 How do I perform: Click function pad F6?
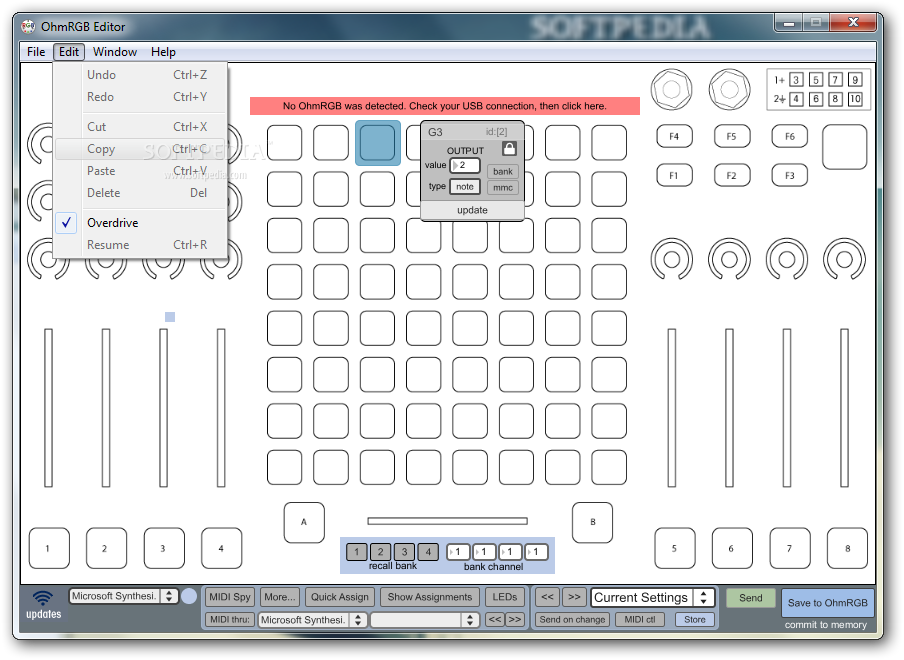[x=789, y=137]
